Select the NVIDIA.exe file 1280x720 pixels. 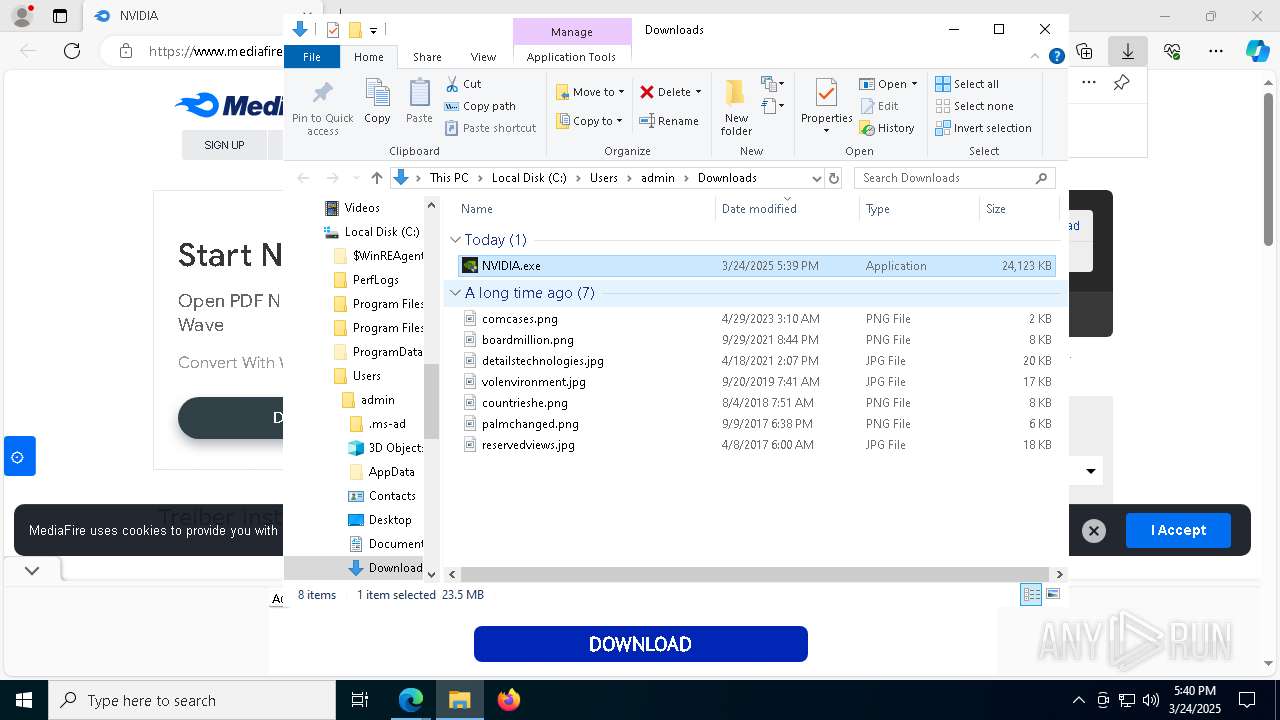coord(756,266)
